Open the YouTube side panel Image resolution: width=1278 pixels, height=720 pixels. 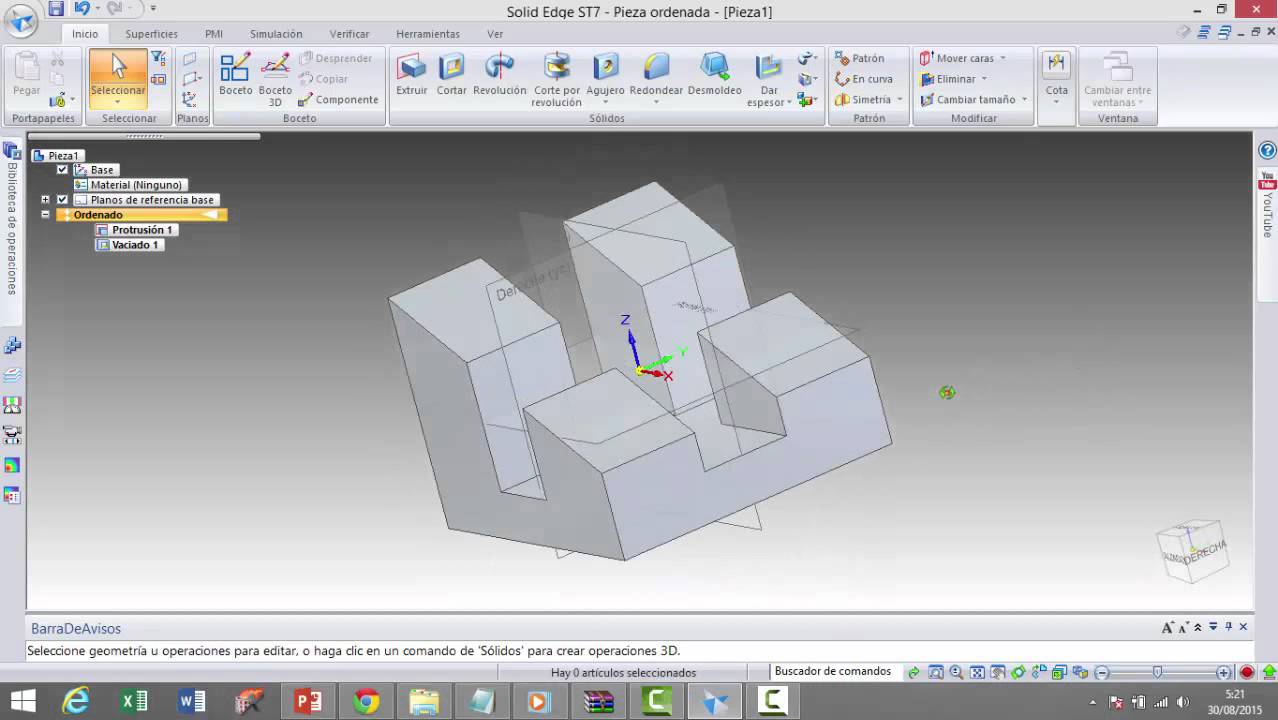[1267, 204]
